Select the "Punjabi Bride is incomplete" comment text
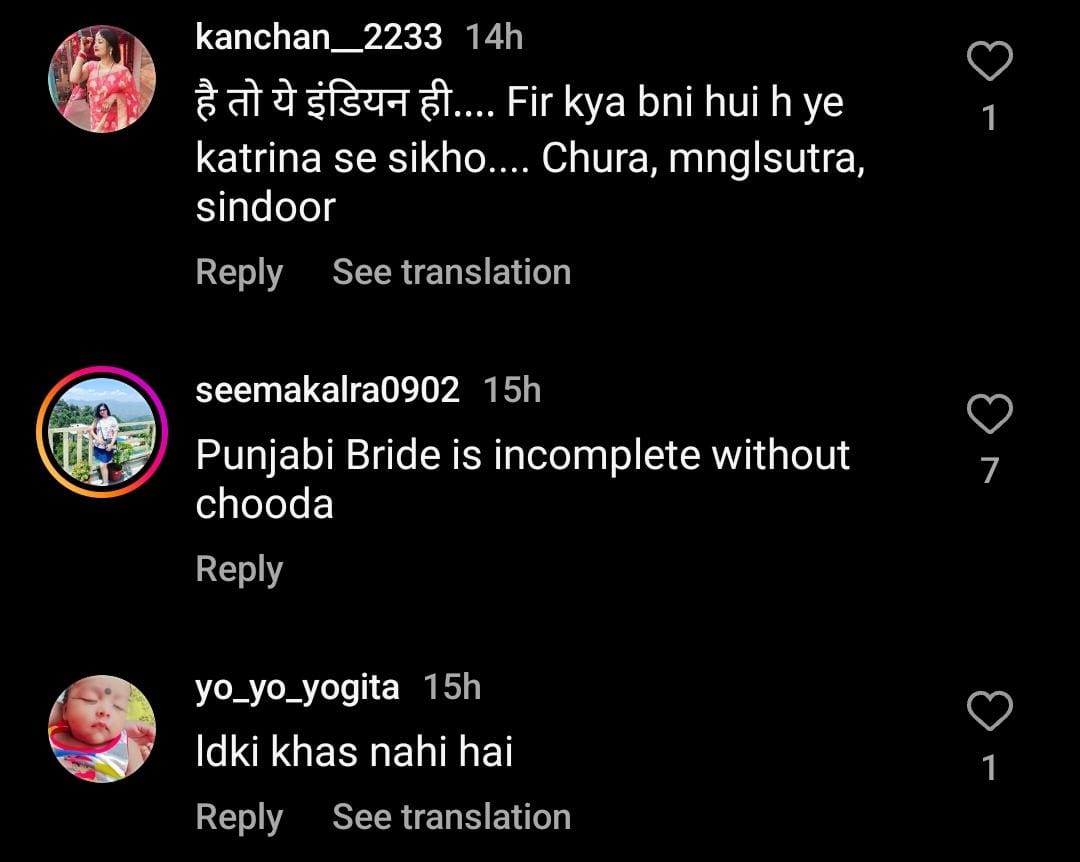Image resolution: width=1080 pixels, height=862 pixels. tap(522, 480)
